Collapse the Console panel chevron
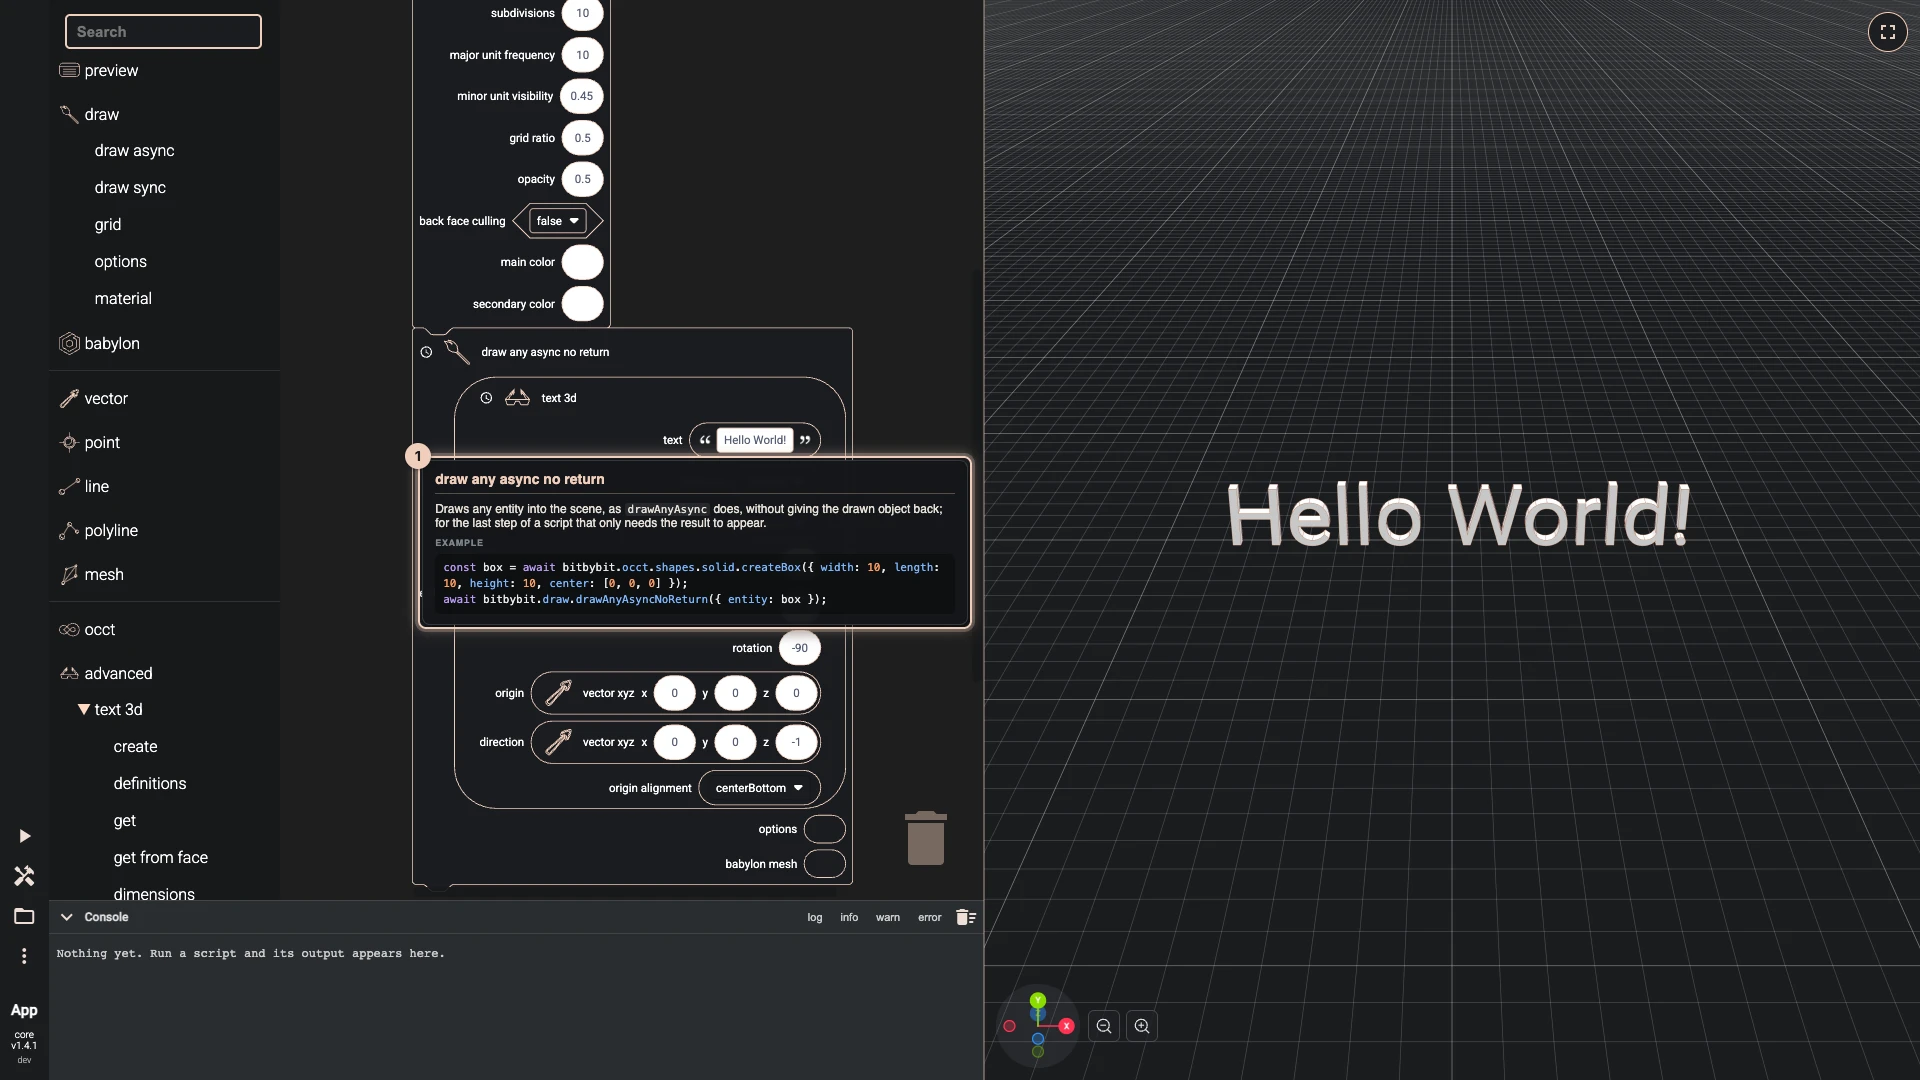The width and height of the screenshot is (1920, 1080). [66, 917]
